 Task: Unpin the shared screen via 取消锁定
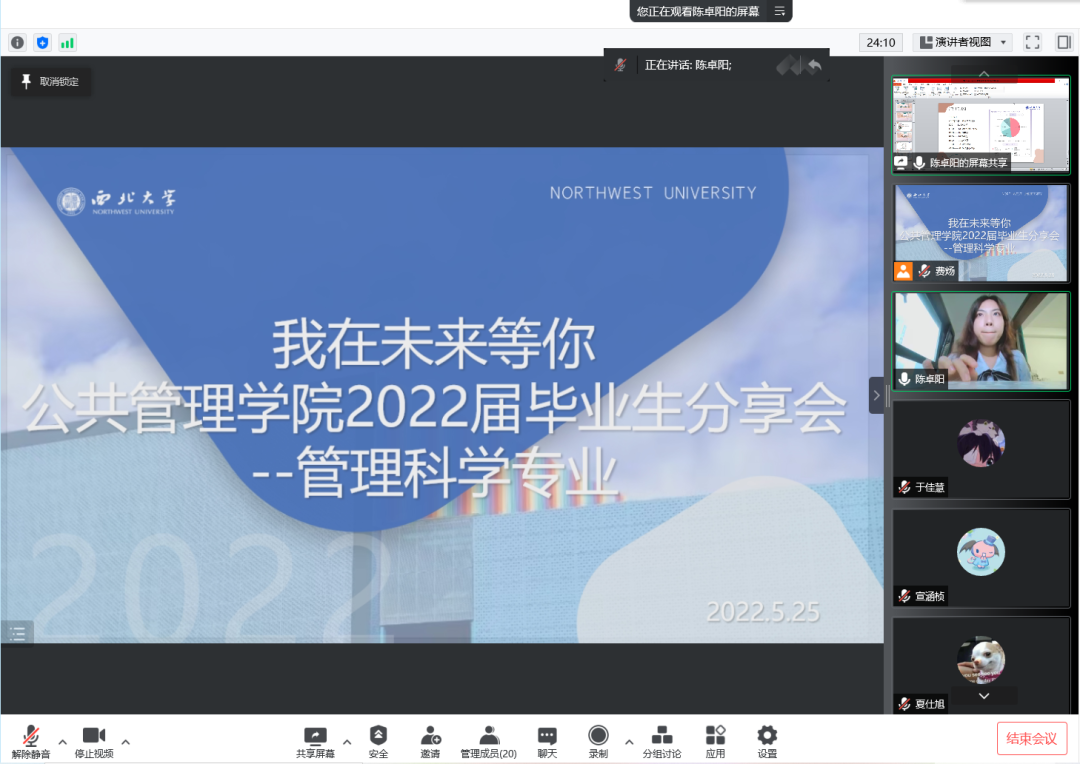click(51, 82)
